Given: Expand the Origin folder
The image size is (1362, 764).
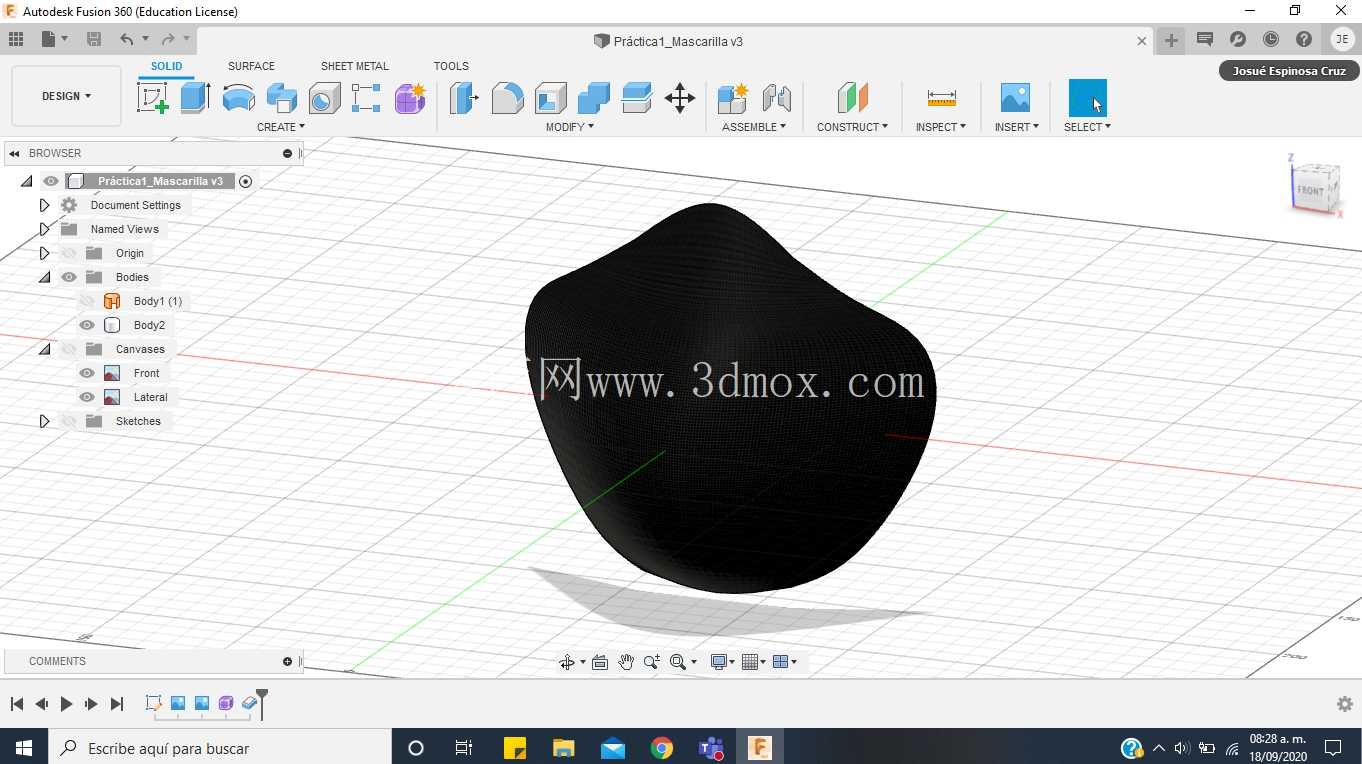Looking at the screenshot, I should coord(44,253).
